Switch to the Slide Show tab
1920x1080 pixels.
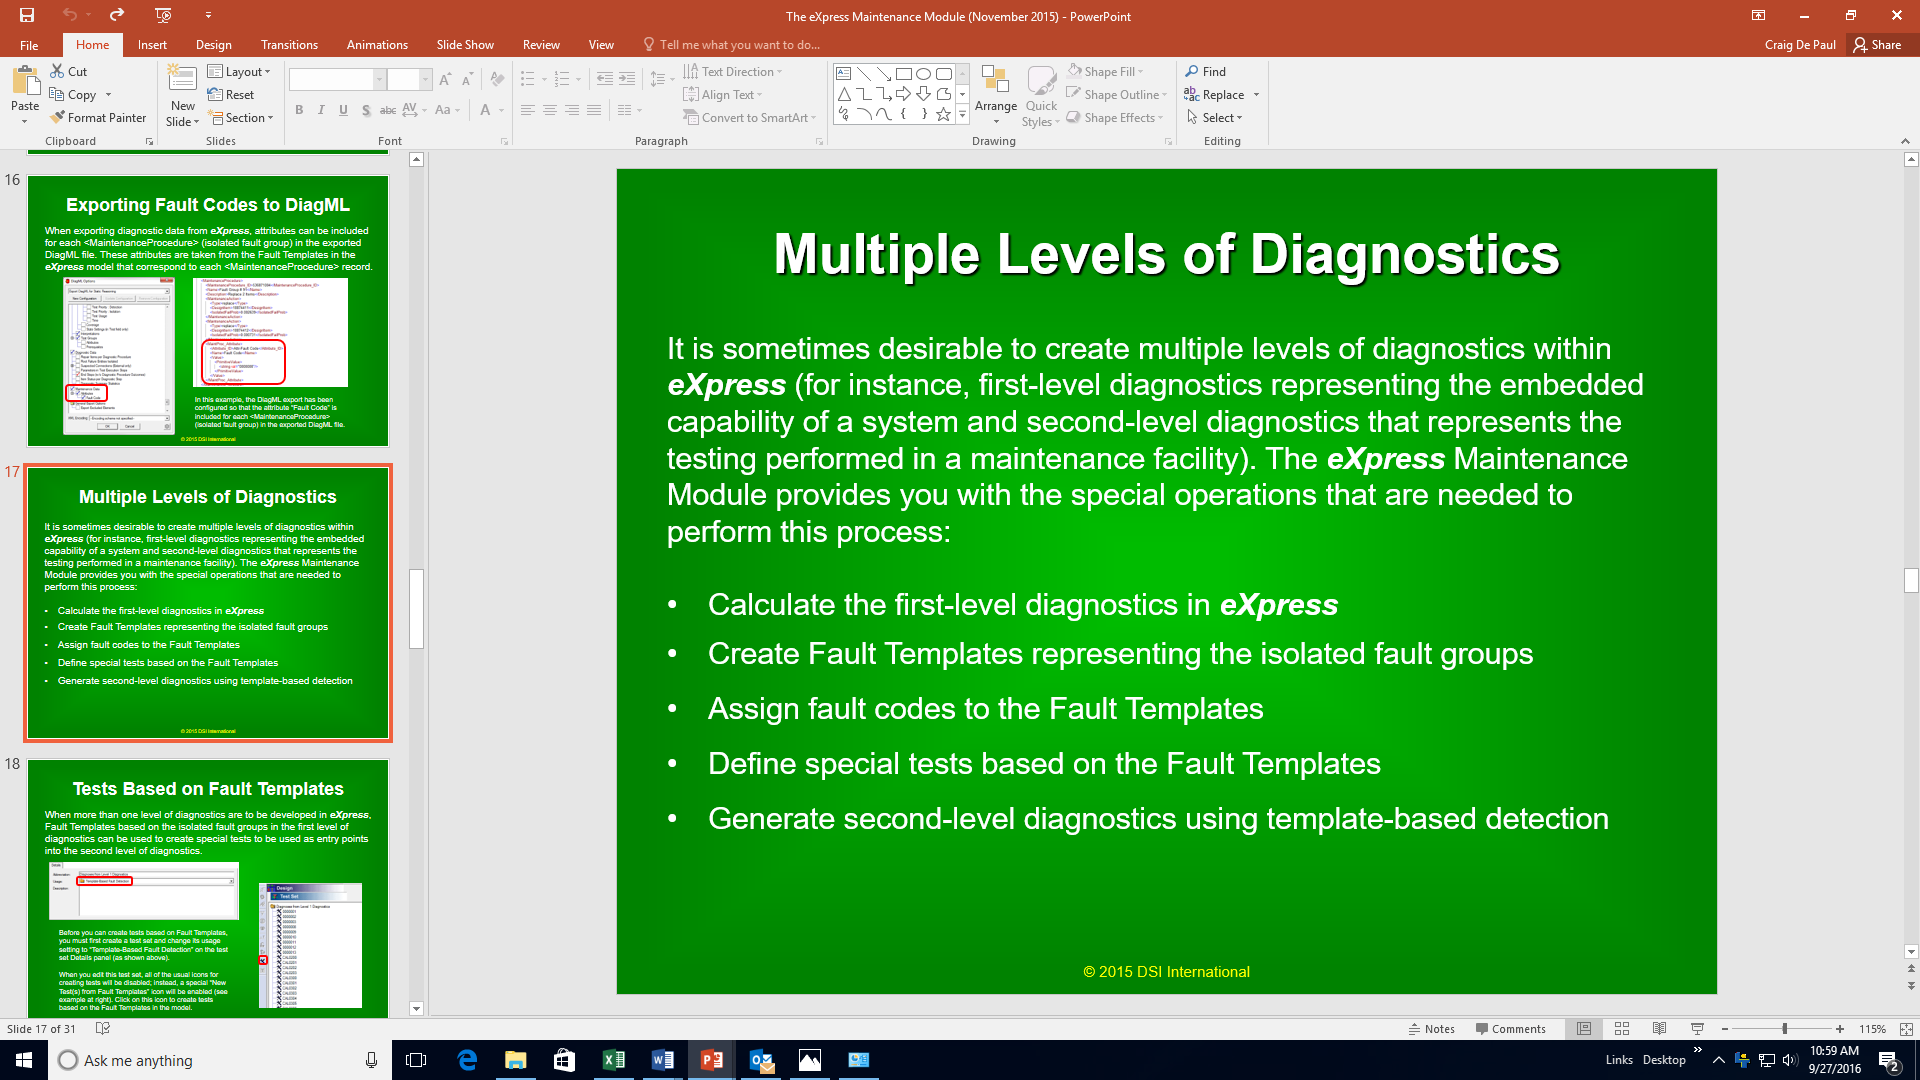[465, 45]
